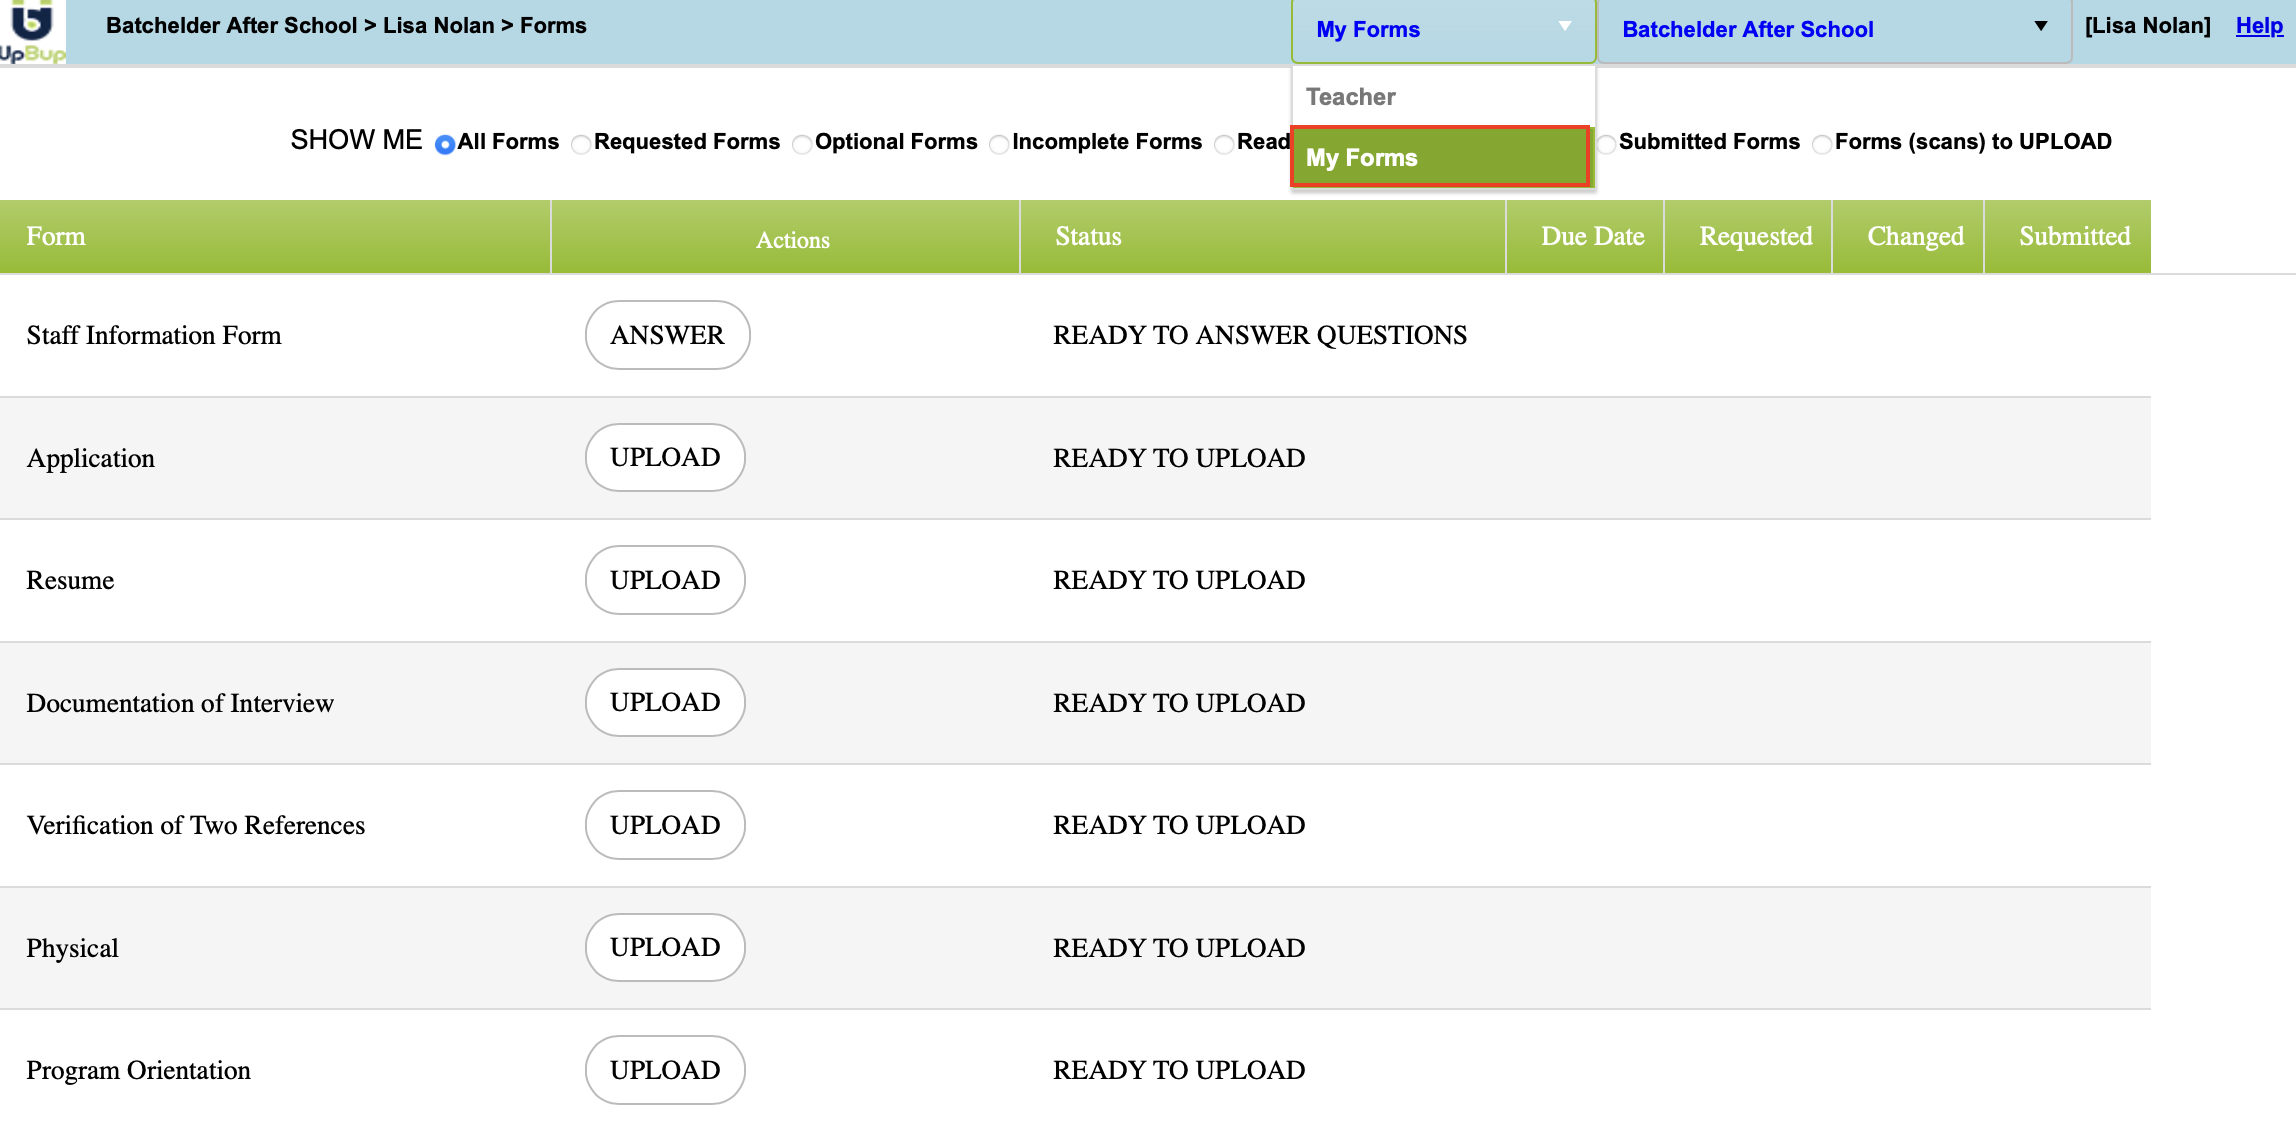Choose the Incomplete Forms radio option

click(998, 144)
